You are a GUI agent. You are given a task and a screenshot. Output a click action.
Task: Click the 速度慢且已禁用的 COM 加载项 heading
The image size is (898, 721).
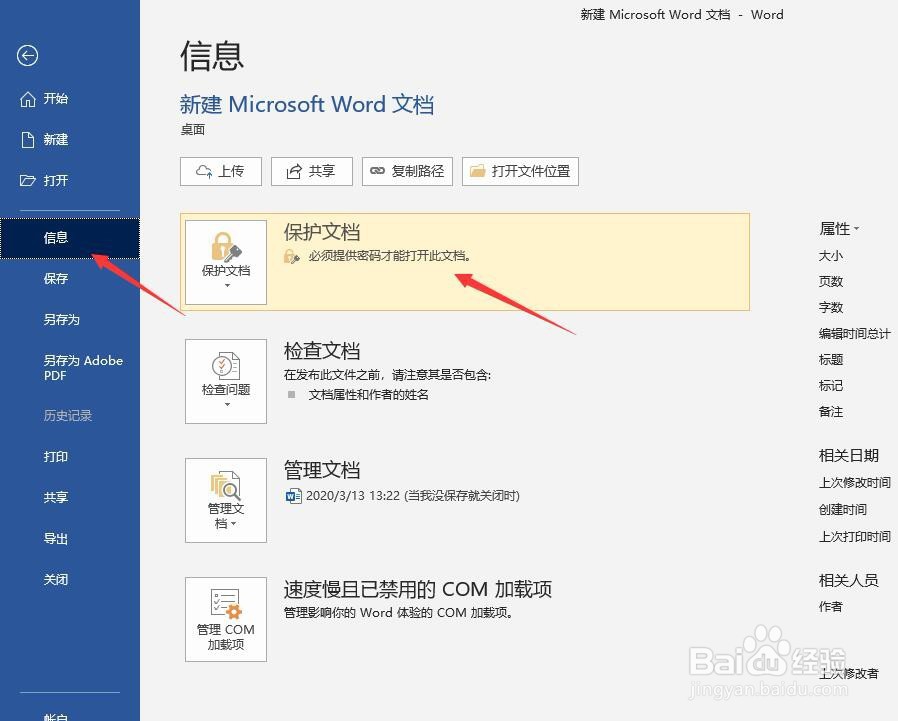point(418,589)
